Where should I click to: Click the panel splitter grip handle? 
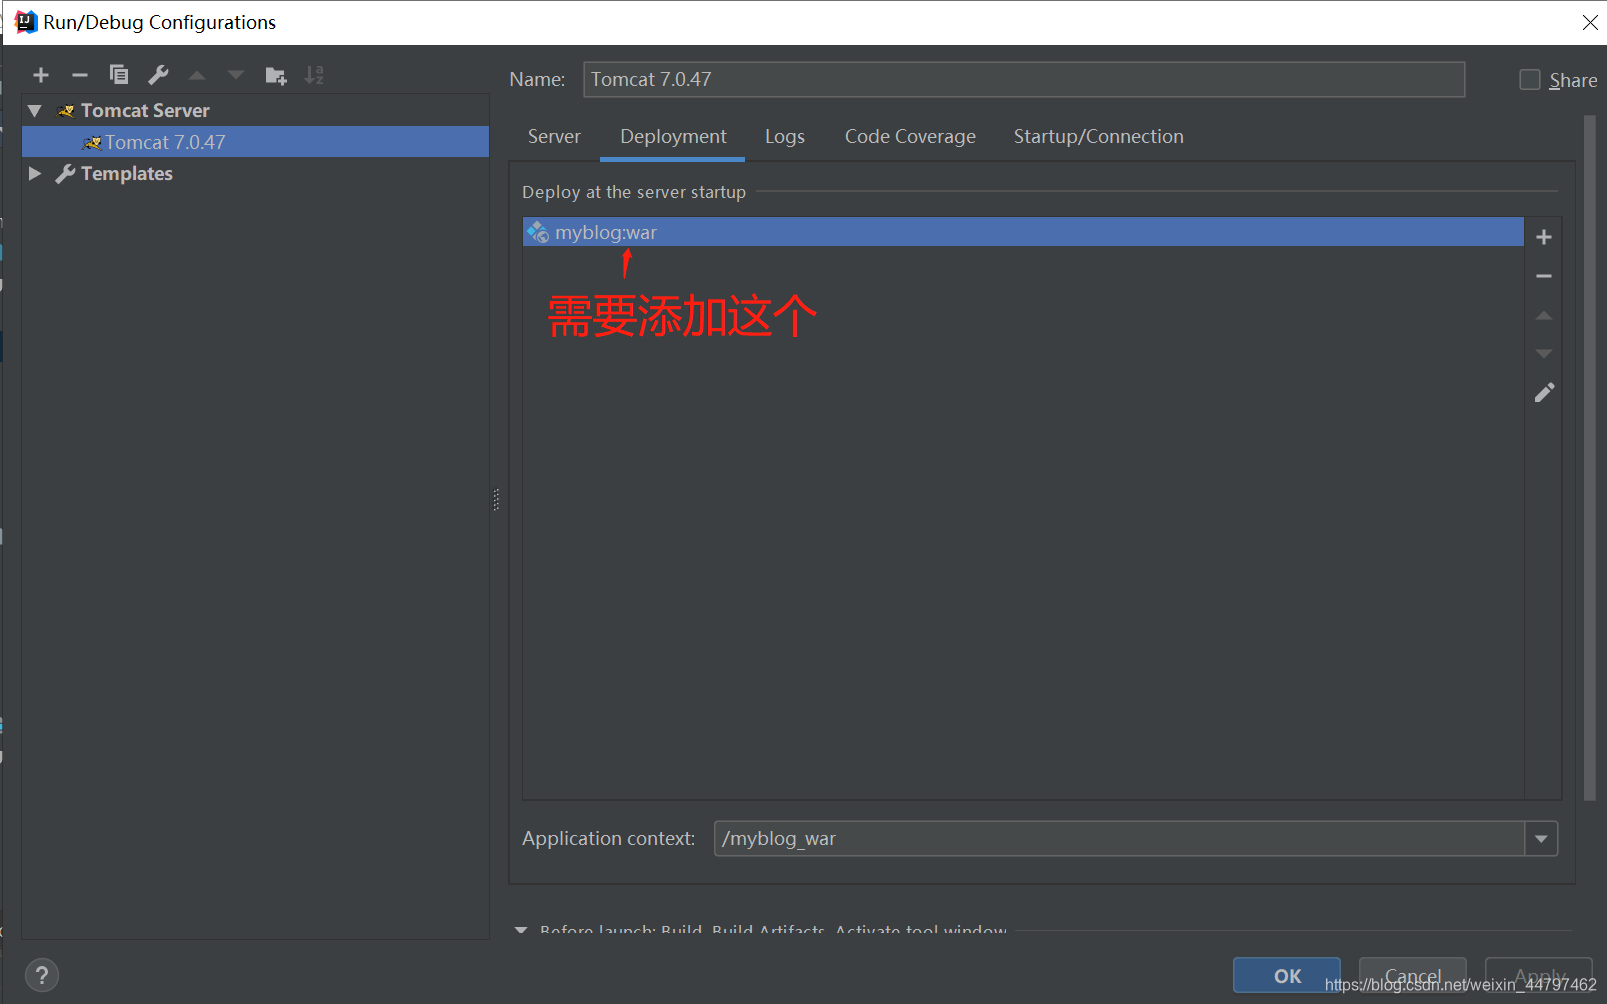tap(496, 499)
